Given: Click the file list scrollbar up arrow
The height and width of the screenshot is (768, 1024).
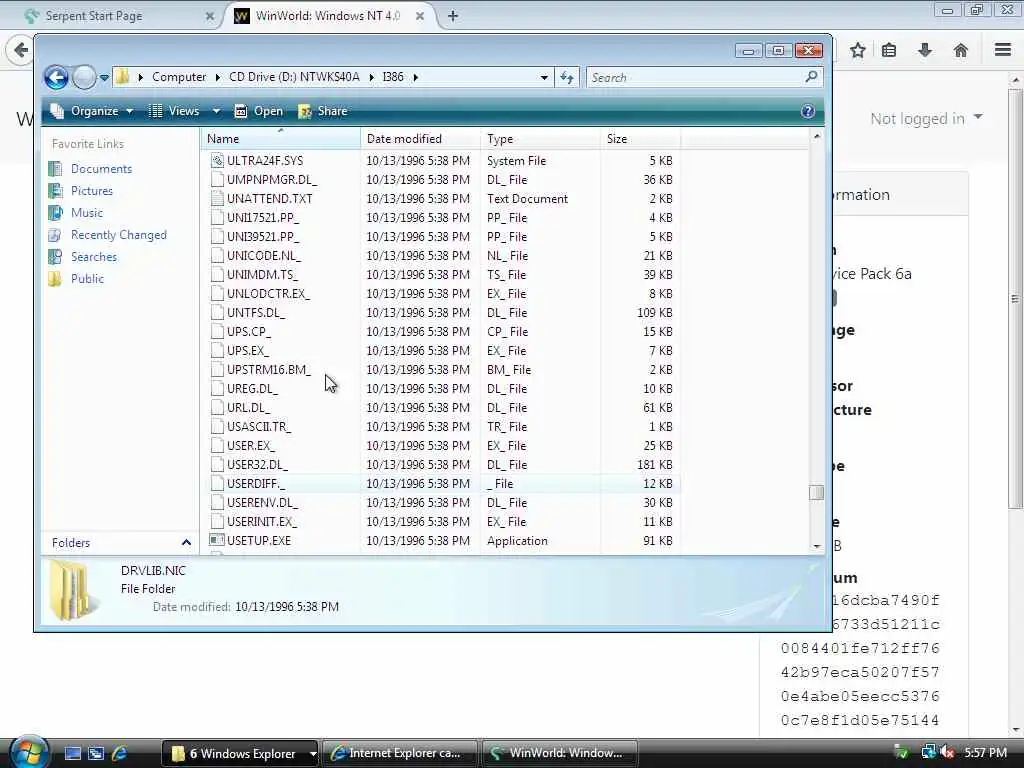Looking at the screenshot, I should pos(816,136).
